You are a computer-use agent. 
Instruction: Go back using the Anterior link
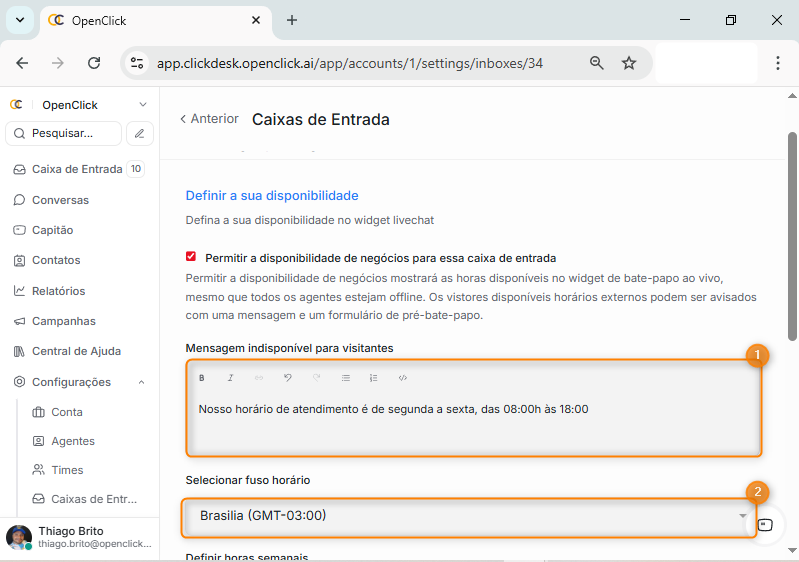tap(209, 119)
